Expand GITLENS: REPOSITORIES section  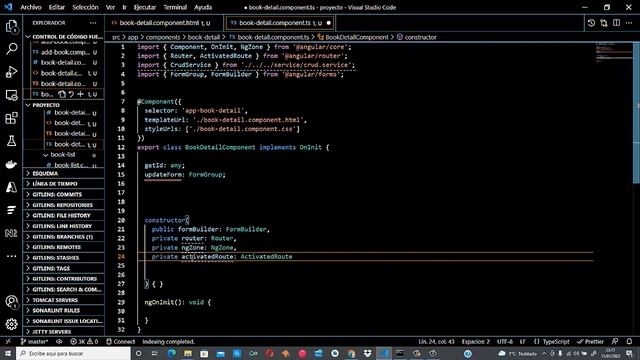tap(63, 205)
